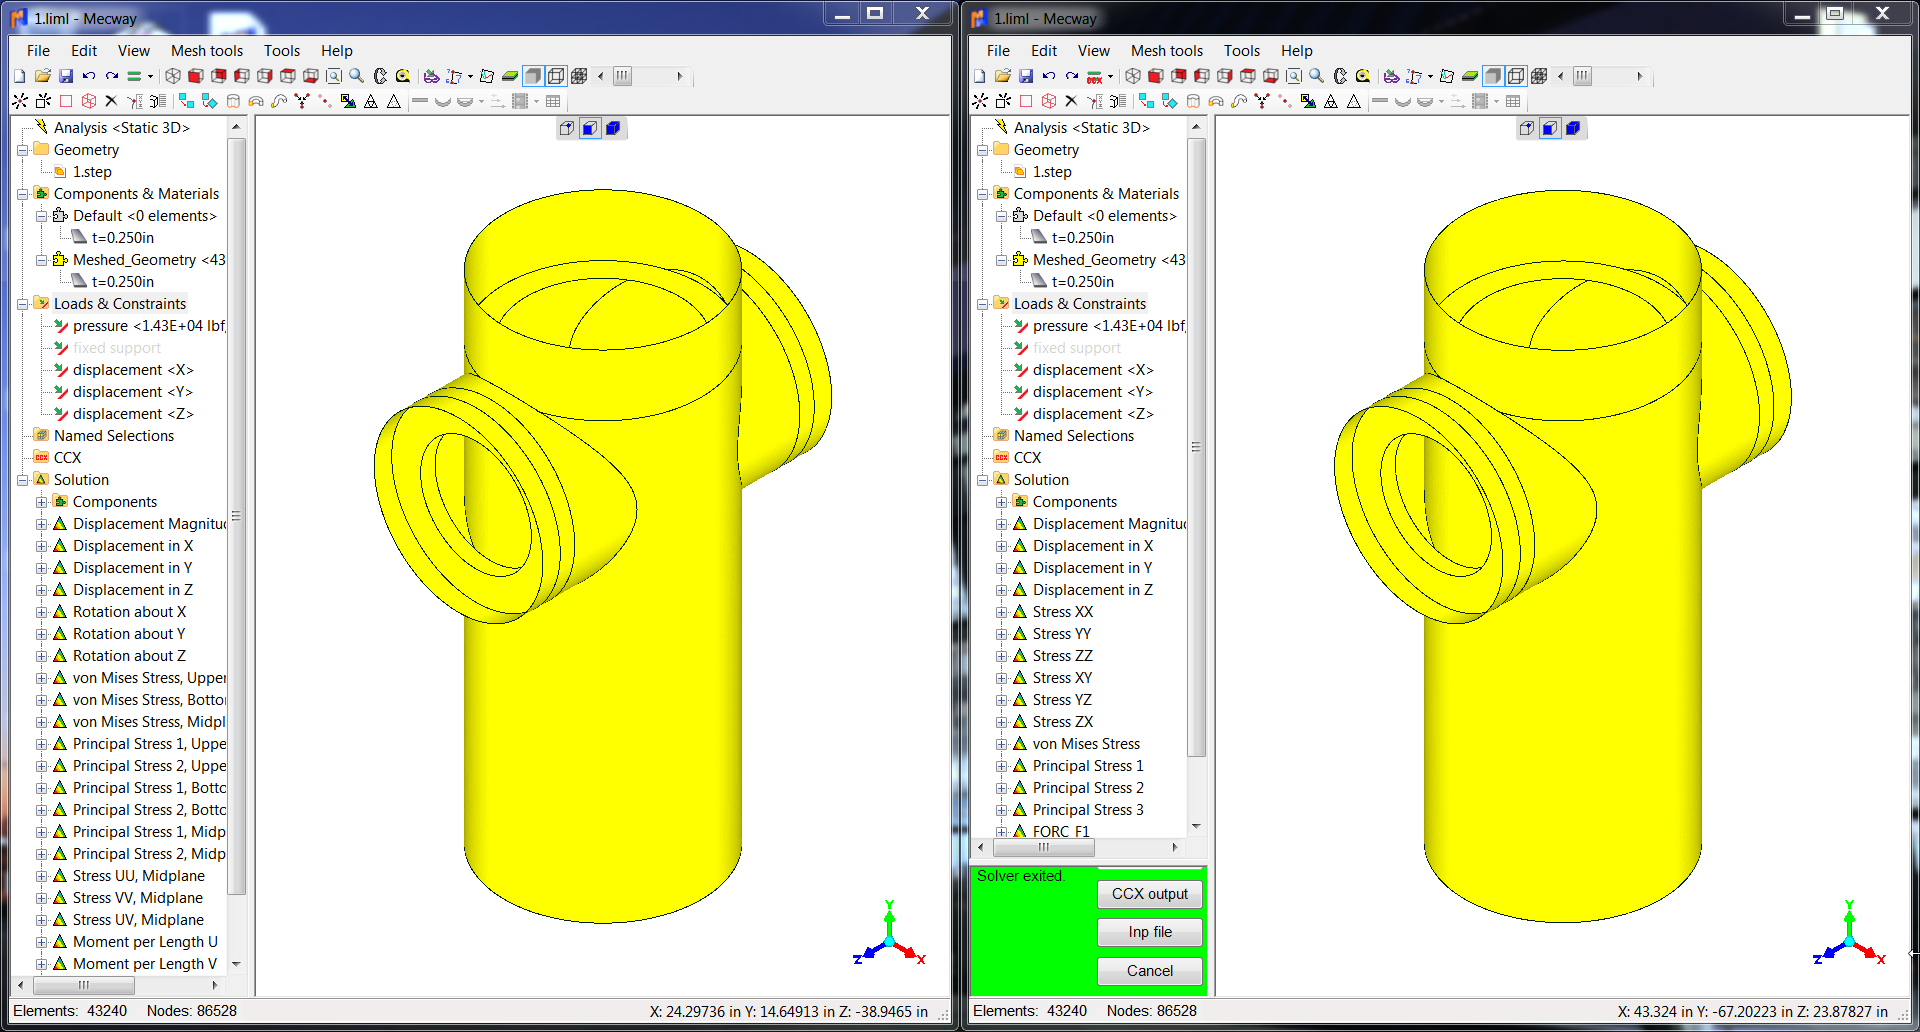Click cutting plane green icon in right window
Screen dimensions: 1920x1032
(1470, 76)
